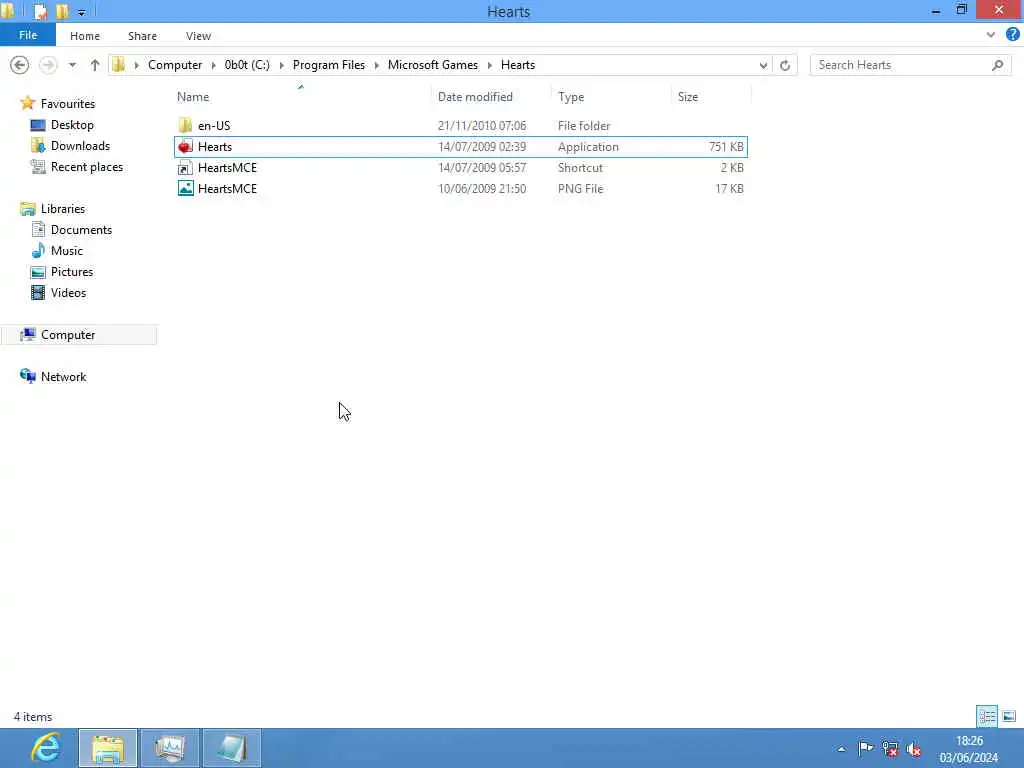Click Program Files breadcrumb

328,65
